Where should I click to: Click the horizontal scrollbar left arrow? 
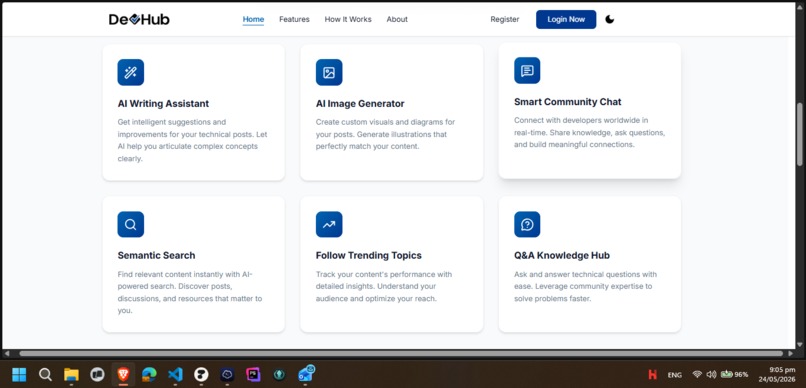(x=7, y=354)
